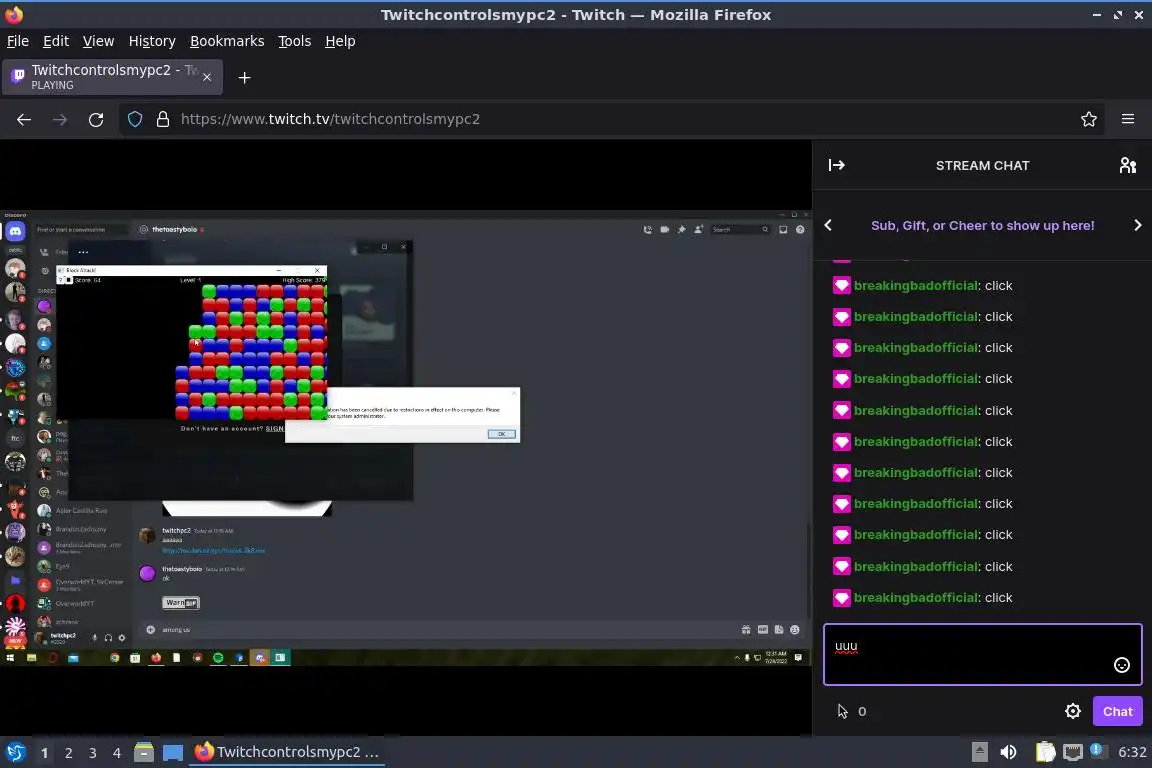1152x768 pixels.
Task: Click the clock showing 6:32
Action: click(x=1132, y=752)
